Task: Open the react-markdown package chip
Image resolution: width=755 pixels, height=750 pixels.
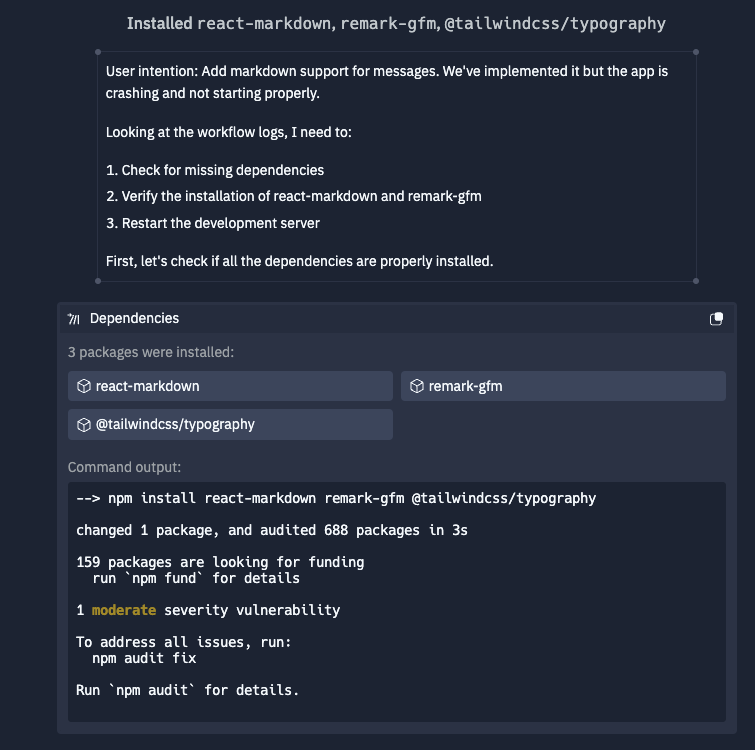Action: point(230,386)
